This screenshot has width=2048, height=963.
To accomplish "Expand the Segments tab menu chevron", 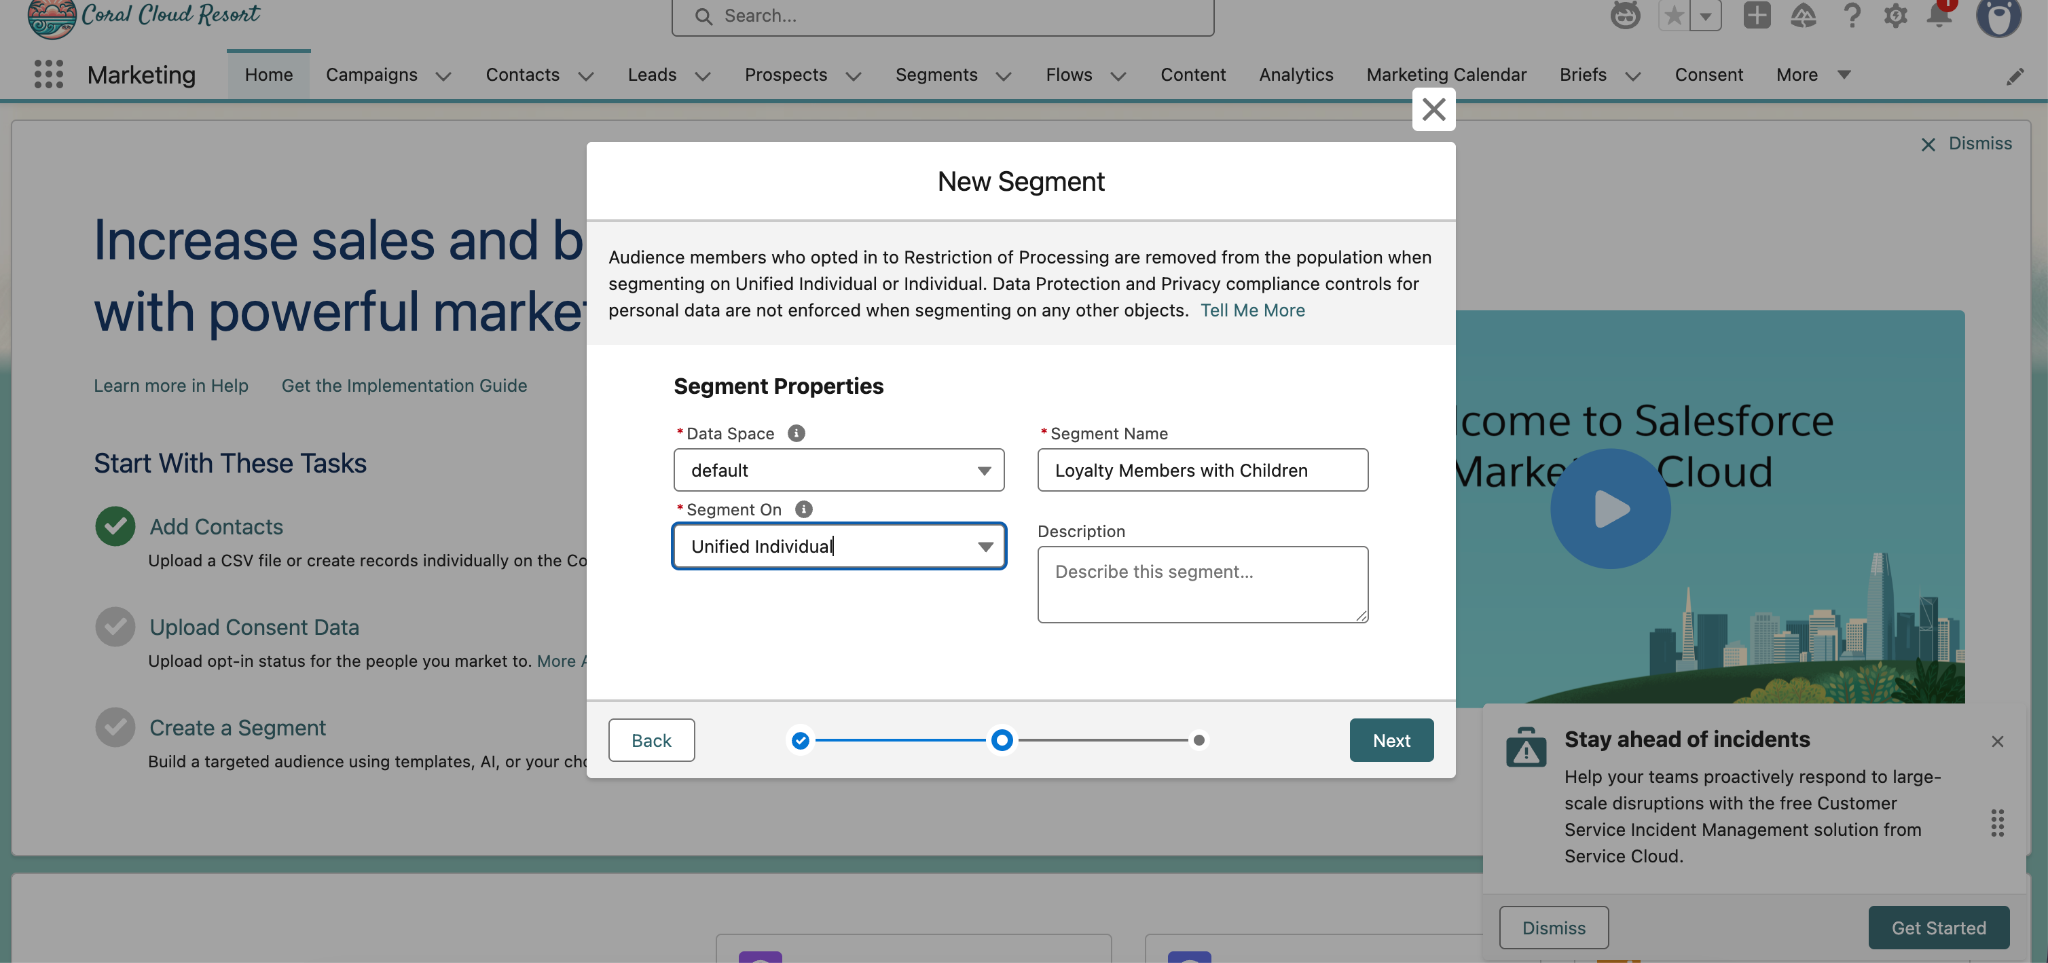I will [x=1004, y=76].
